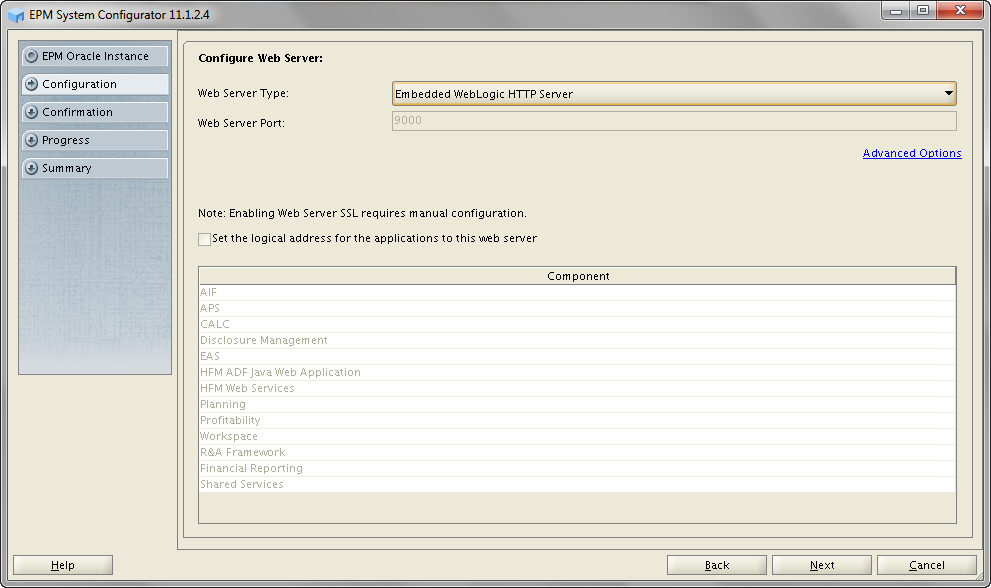Select the Configuration step
The height and width of the screenshot is (588, 991).
tap(95, 84)
